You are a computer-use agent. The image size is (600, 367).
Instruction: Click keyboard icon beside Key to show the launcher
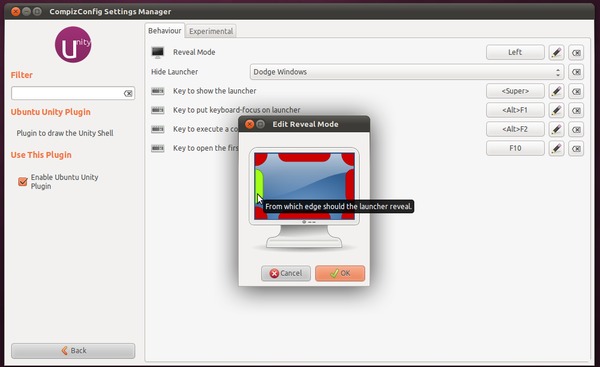tap(158, 91)
